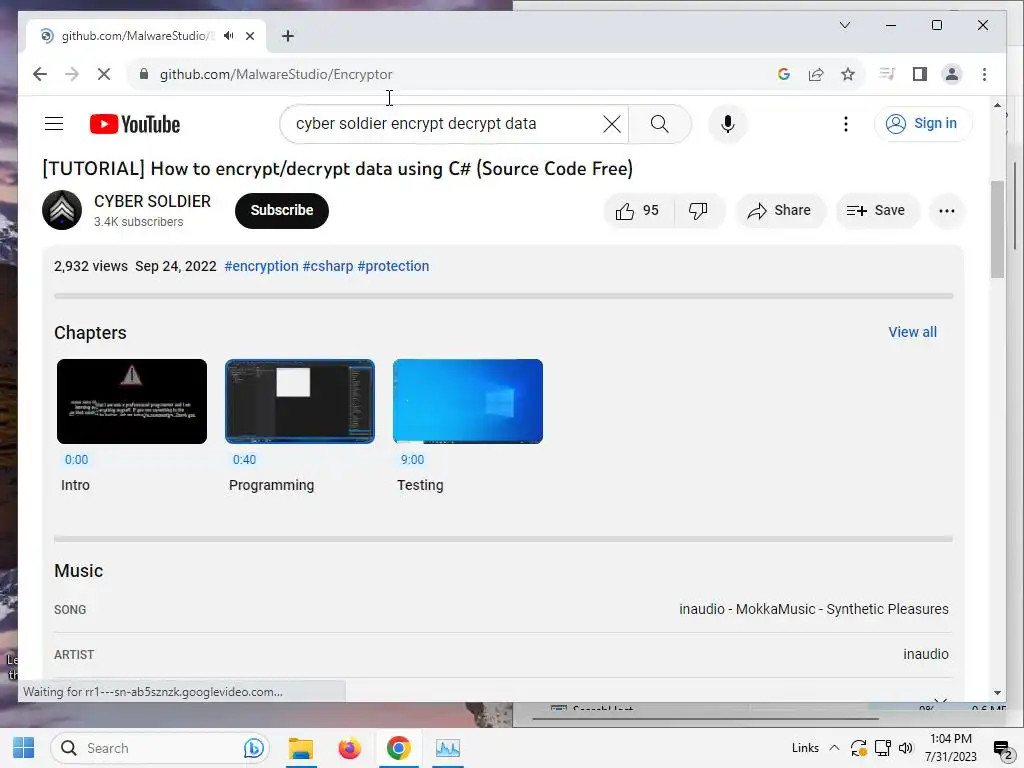
Task: Open the YouTube hamburger guide menu
Action: 54,123
